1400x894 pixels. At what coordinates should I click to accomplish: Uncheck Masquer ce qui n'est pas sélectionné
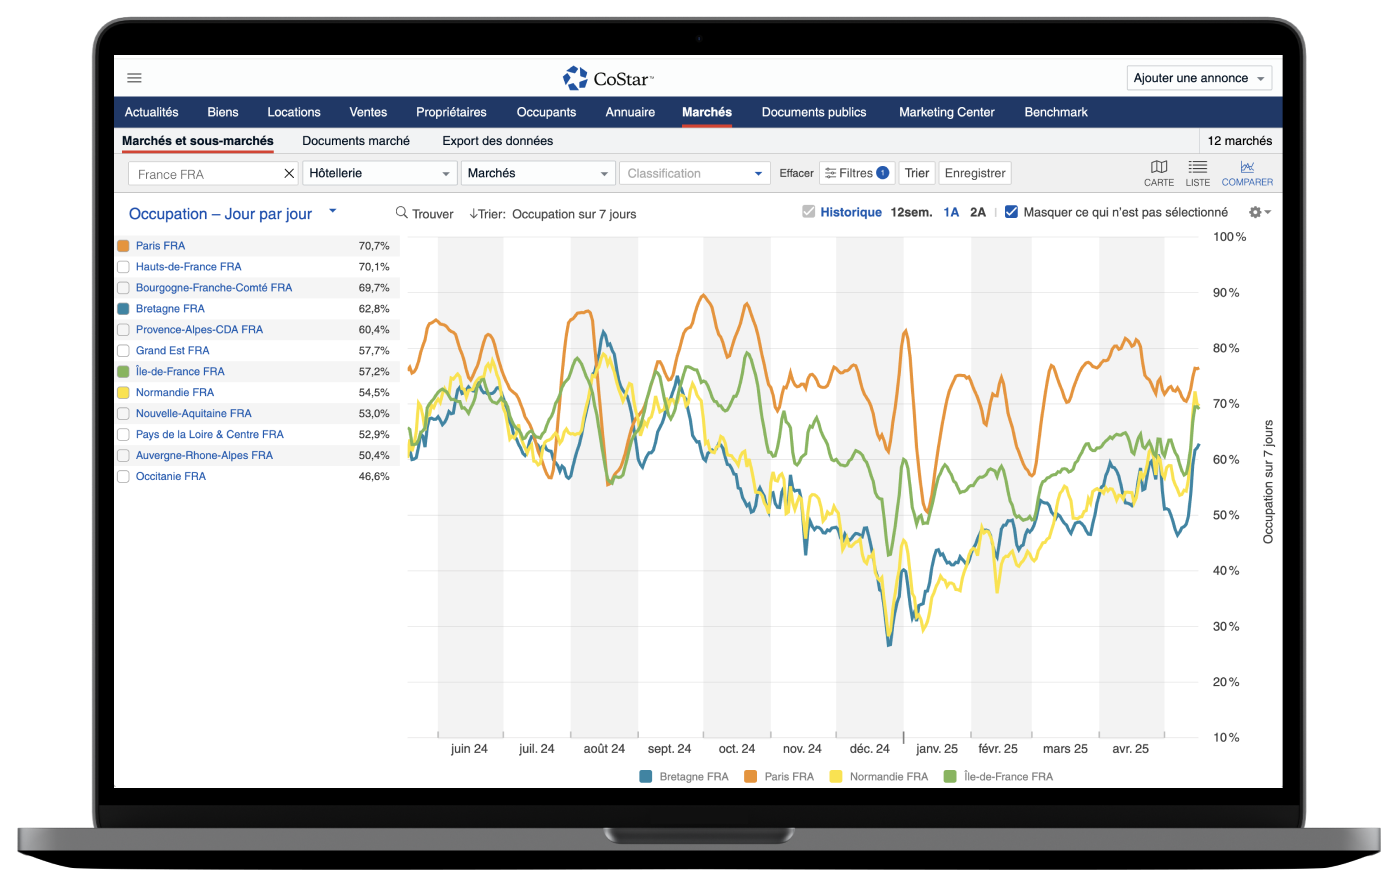[x=1011, y=212]
